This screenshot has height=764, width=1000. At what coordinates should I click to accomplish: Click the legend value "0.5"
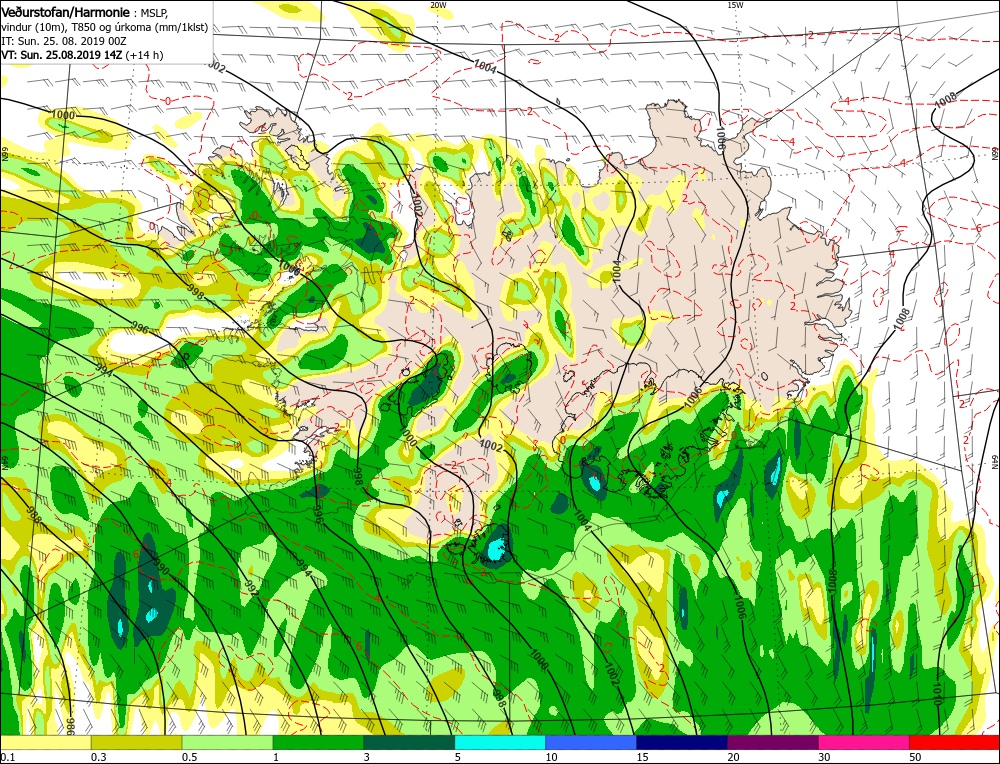tap(189, 757)
